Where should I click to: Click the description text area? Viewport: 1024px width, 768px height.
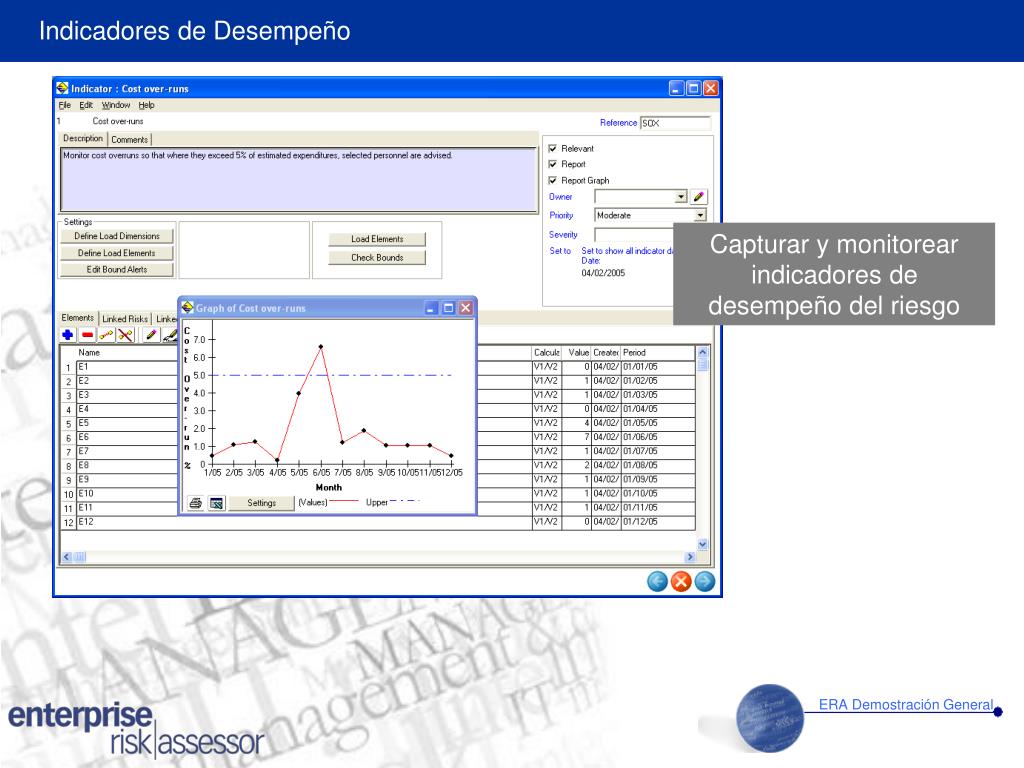299,180
